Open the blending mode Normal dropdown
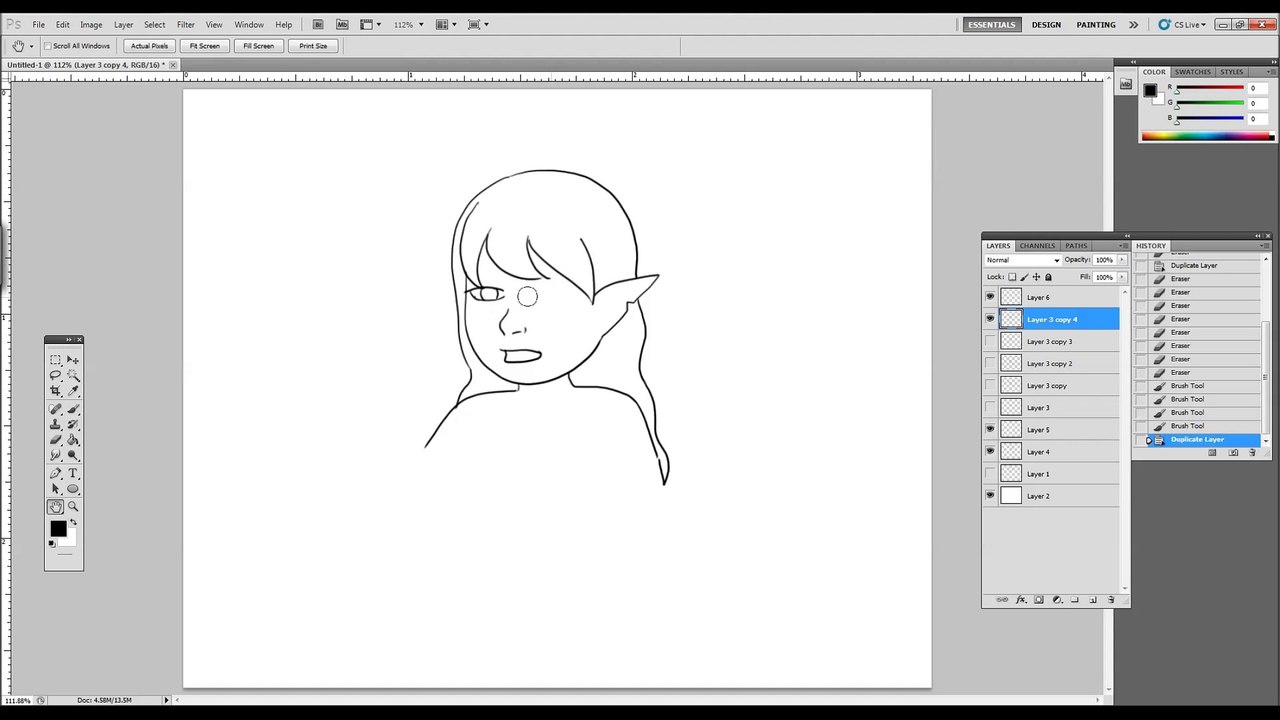Viewport: 1280px width, 720px height. coord(1023,260)
